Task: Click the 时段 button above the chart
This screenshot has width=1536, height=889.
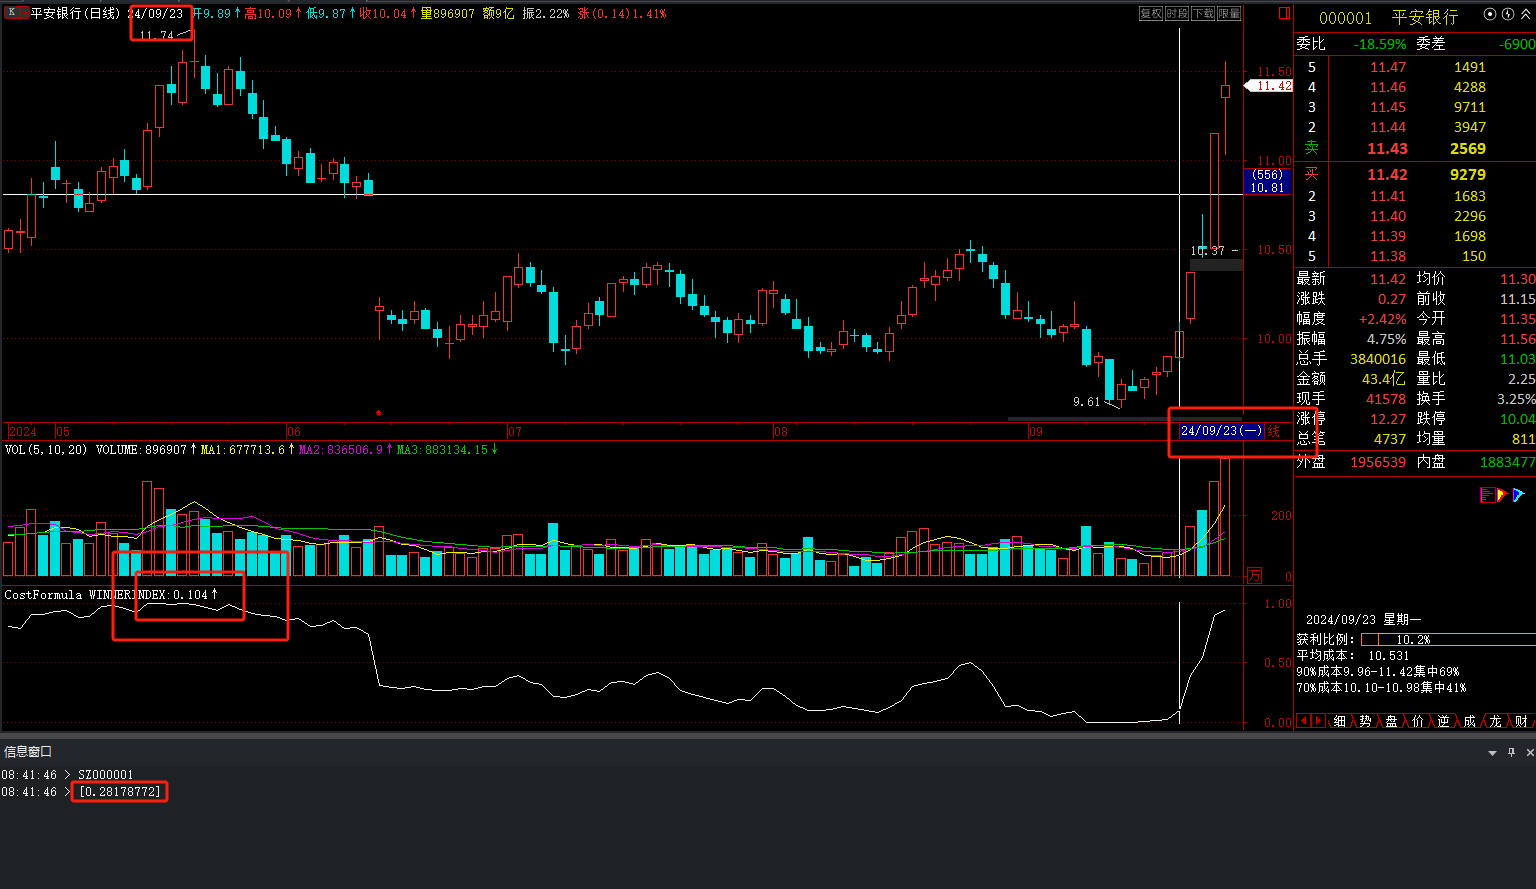Action: (1177, 13)
